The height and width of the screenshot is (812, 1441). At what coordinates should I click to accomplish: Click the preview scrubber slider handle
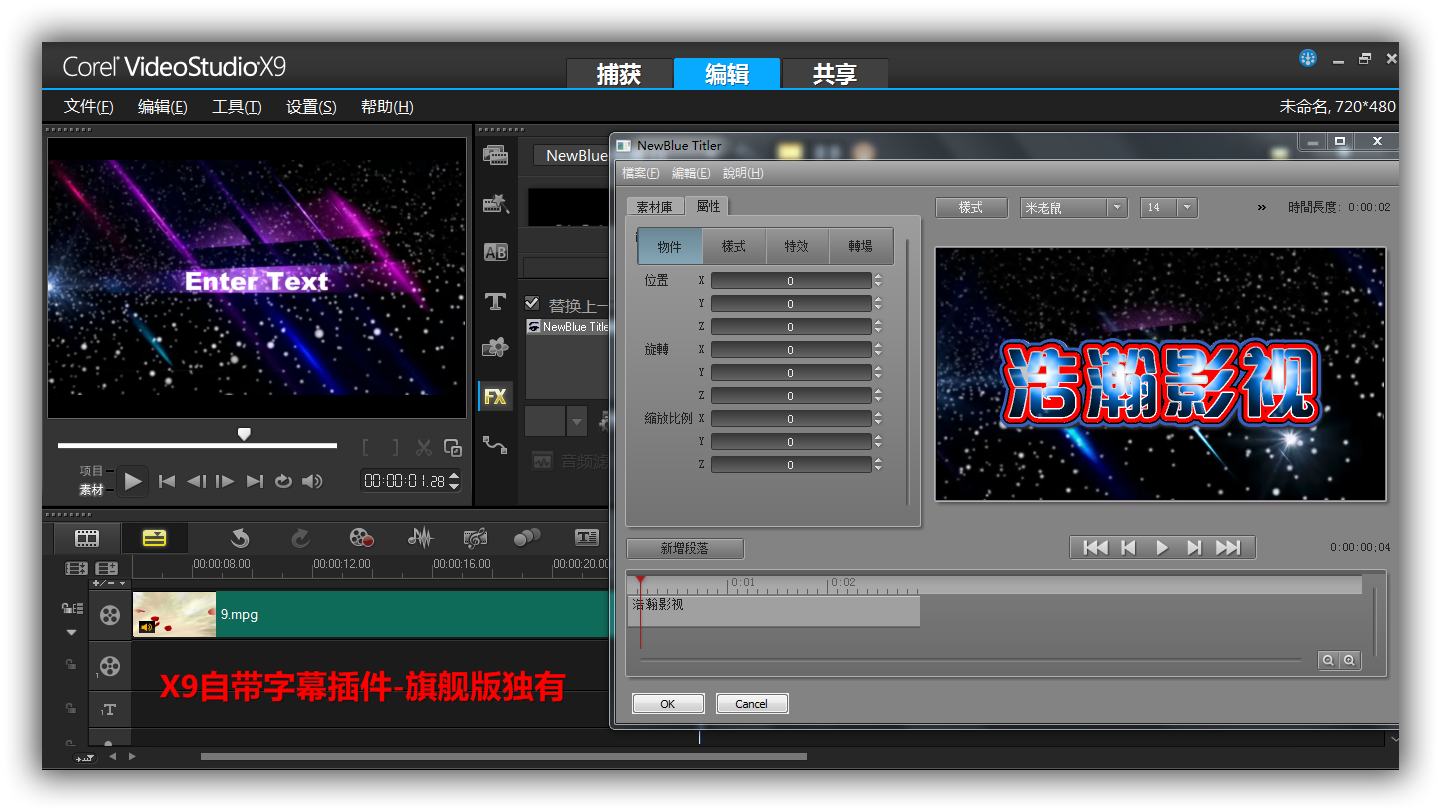click(x=243, y=434)
